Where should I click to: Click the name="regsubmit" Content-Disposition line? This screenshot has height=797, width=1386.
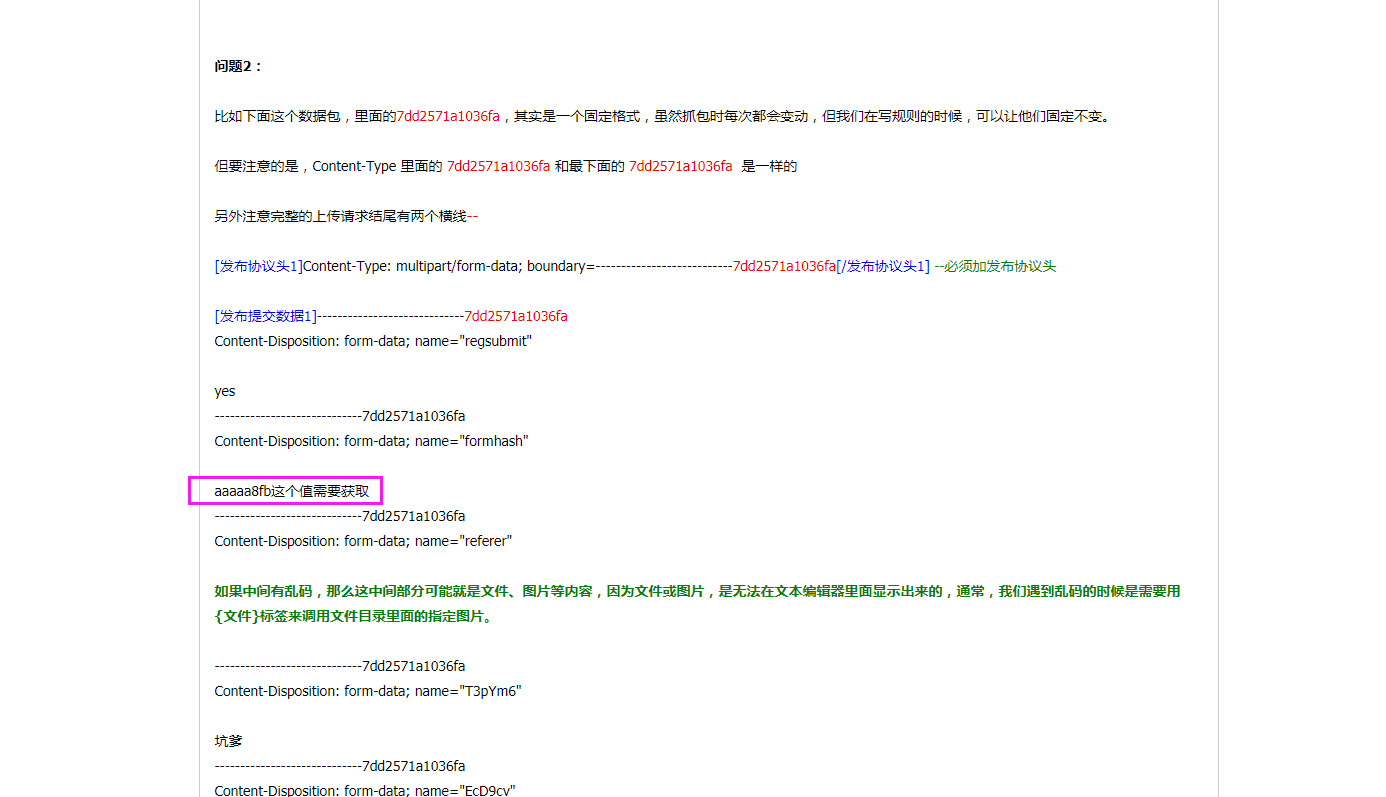(372, 340)
